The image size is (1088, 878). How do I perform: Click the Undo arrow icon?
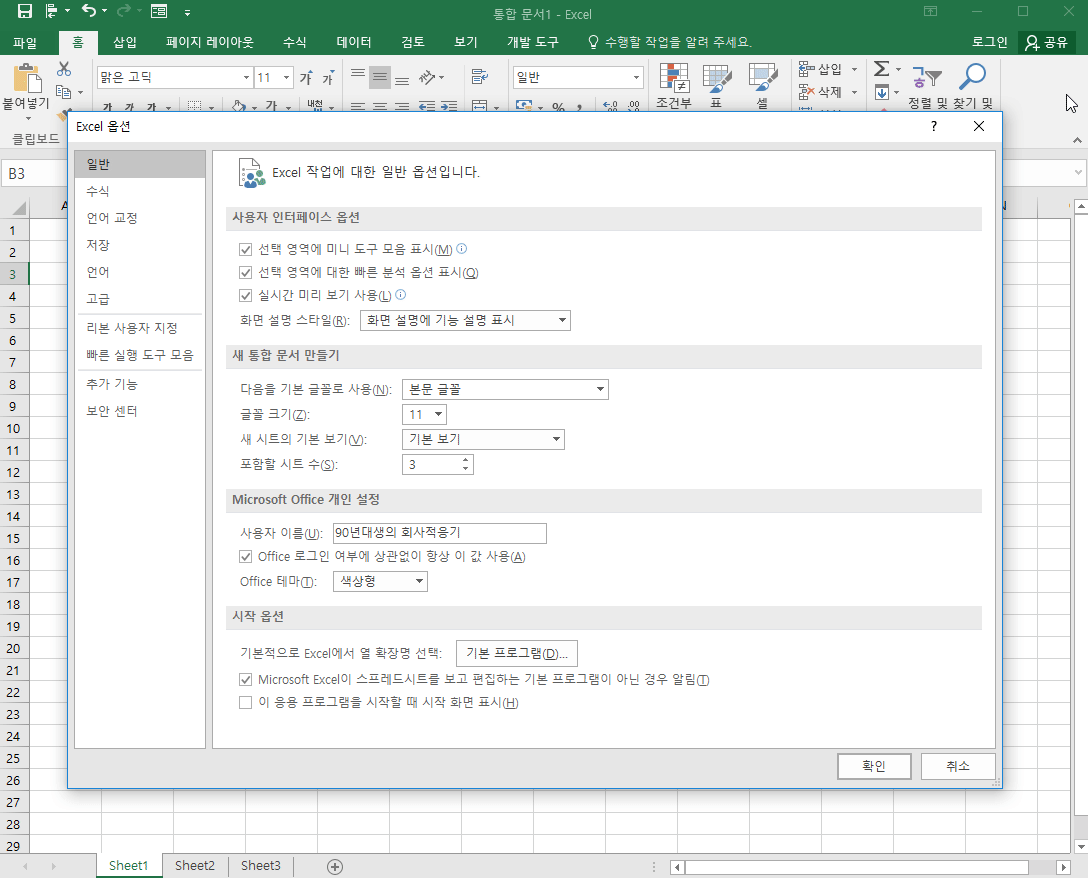click(x=89, y=10)
